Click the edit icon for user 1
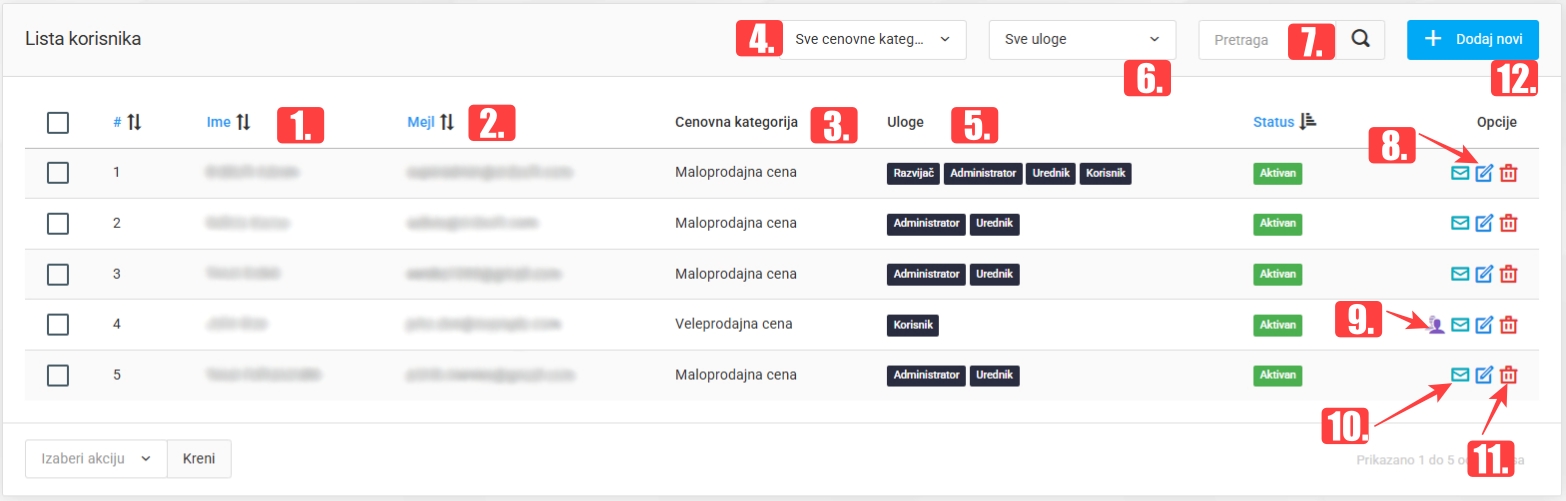This screenshot has width=1566, height=501. coord(1484,174)
